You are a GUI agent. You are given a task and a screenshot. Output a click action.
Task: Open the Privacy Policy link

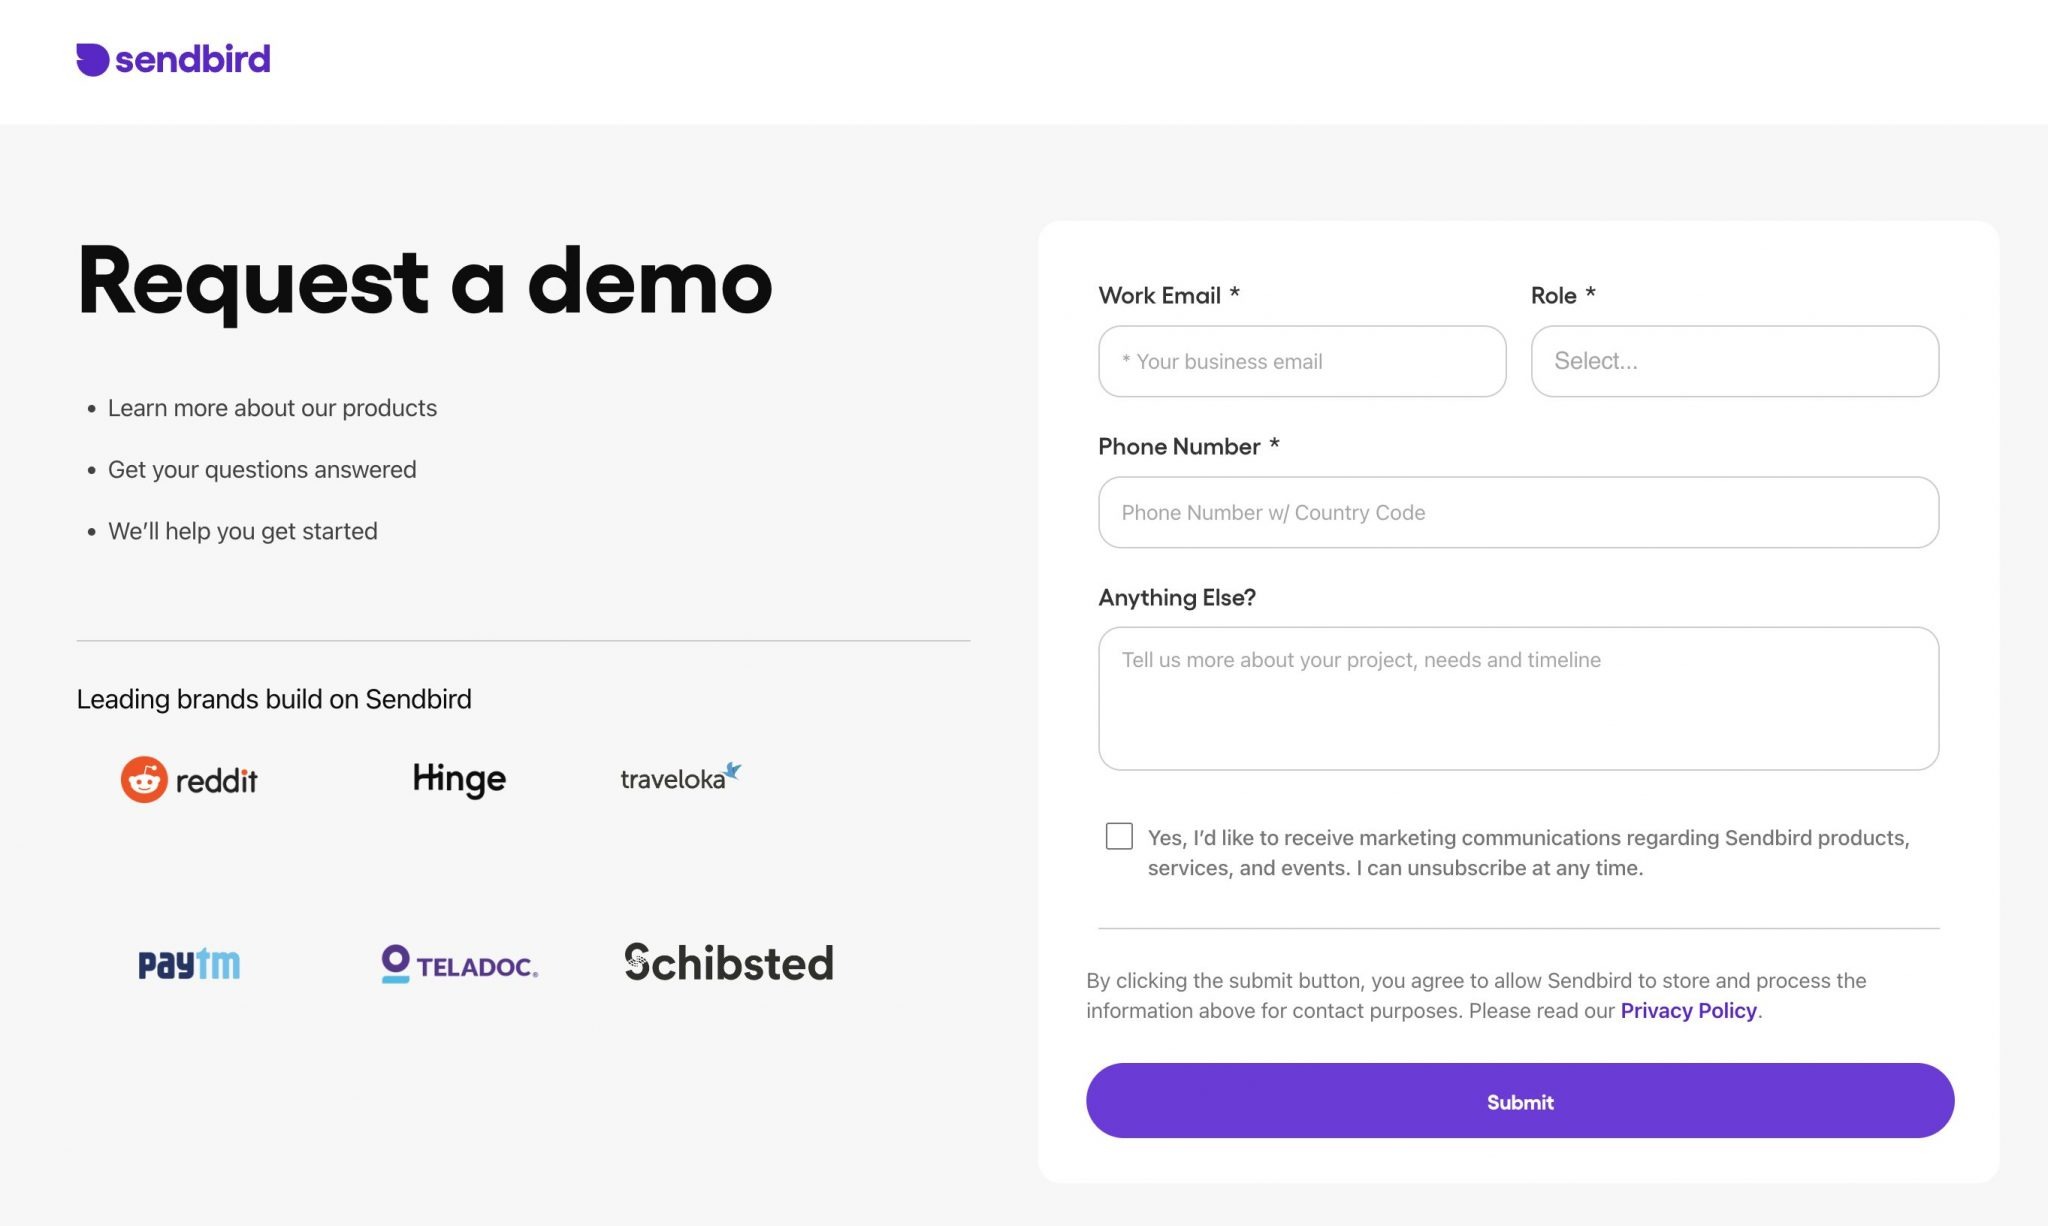click(1688, 1010)
